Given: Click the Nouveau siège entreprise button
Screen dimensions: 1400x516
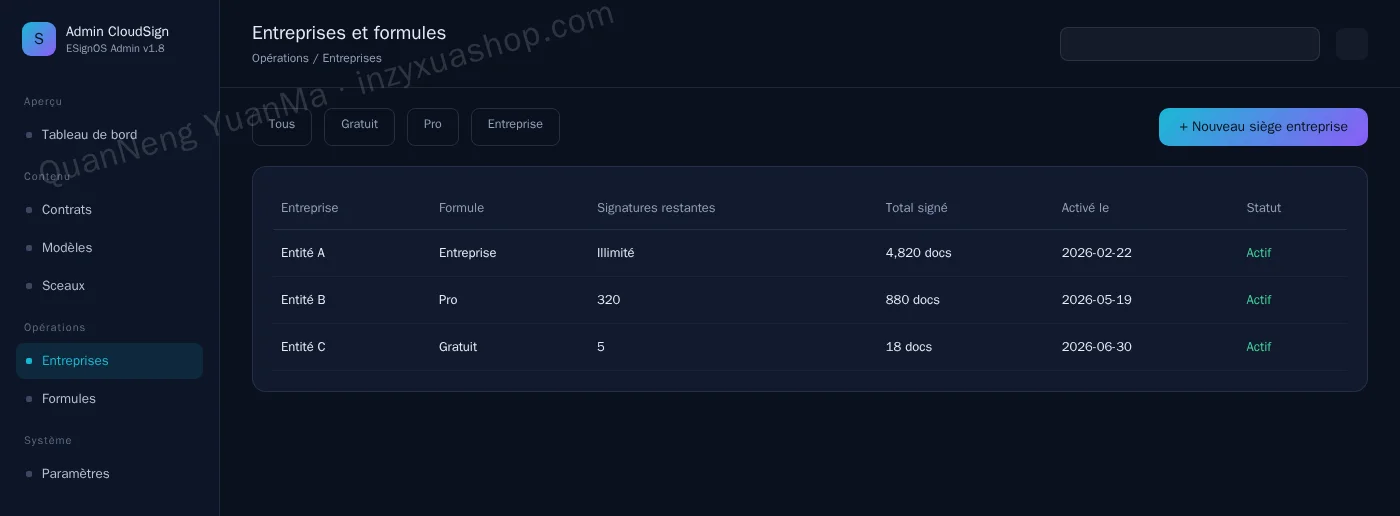Looking at the screenshot, I should 1263,127.
